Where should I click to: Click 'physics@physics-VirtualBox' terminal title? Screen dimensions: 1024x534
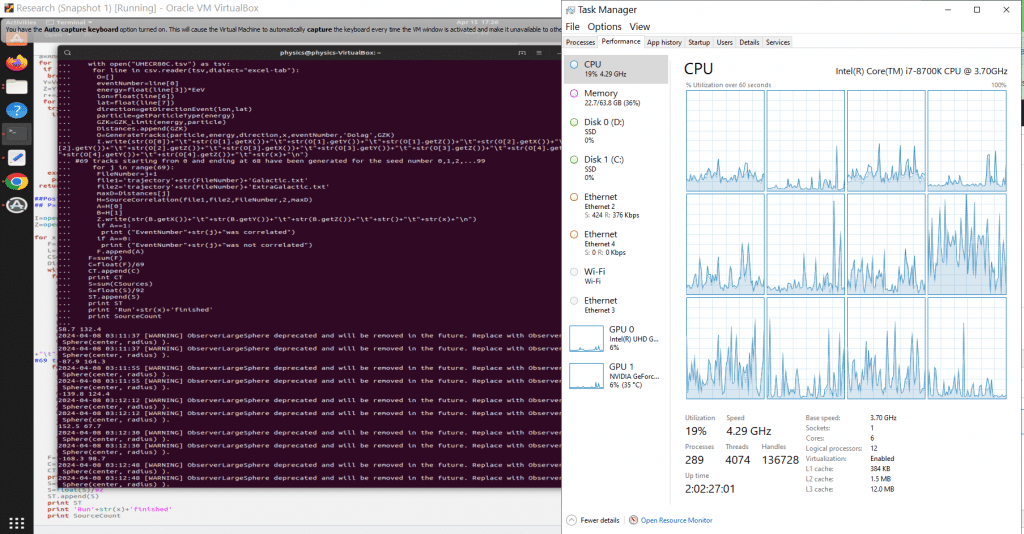(330, 52)
